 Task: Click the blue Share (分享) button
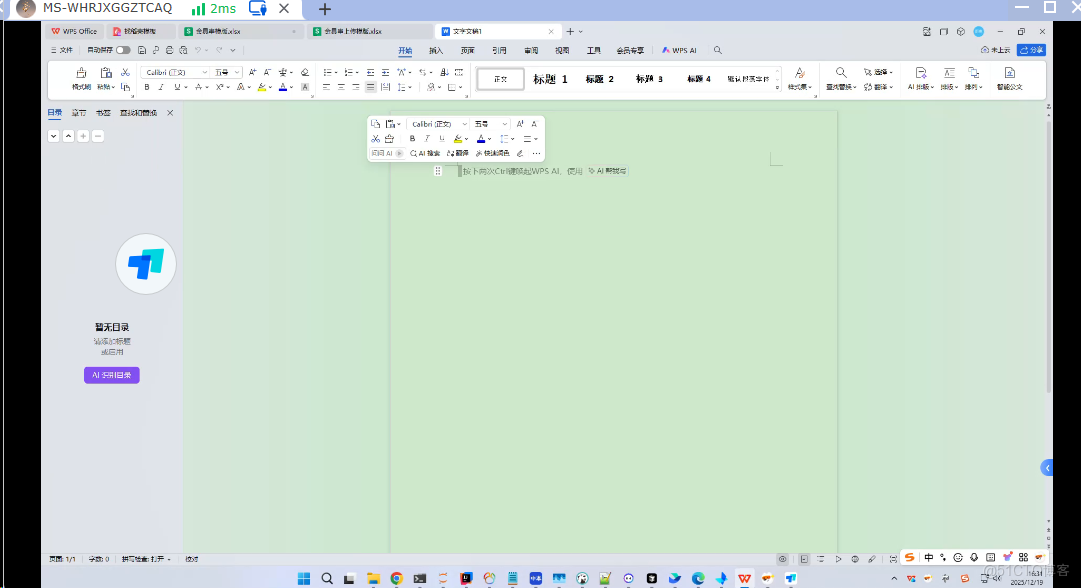tap(1031, 49)
